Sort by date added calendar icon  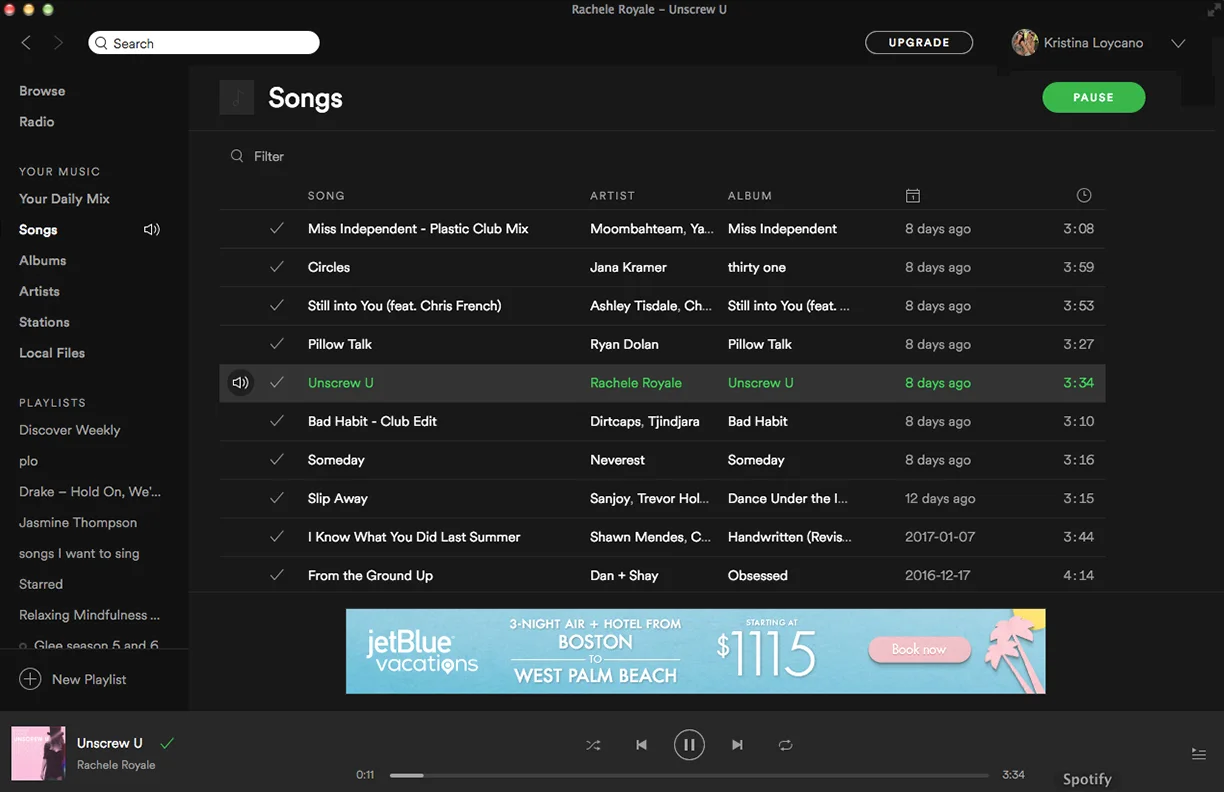(912, 196)
